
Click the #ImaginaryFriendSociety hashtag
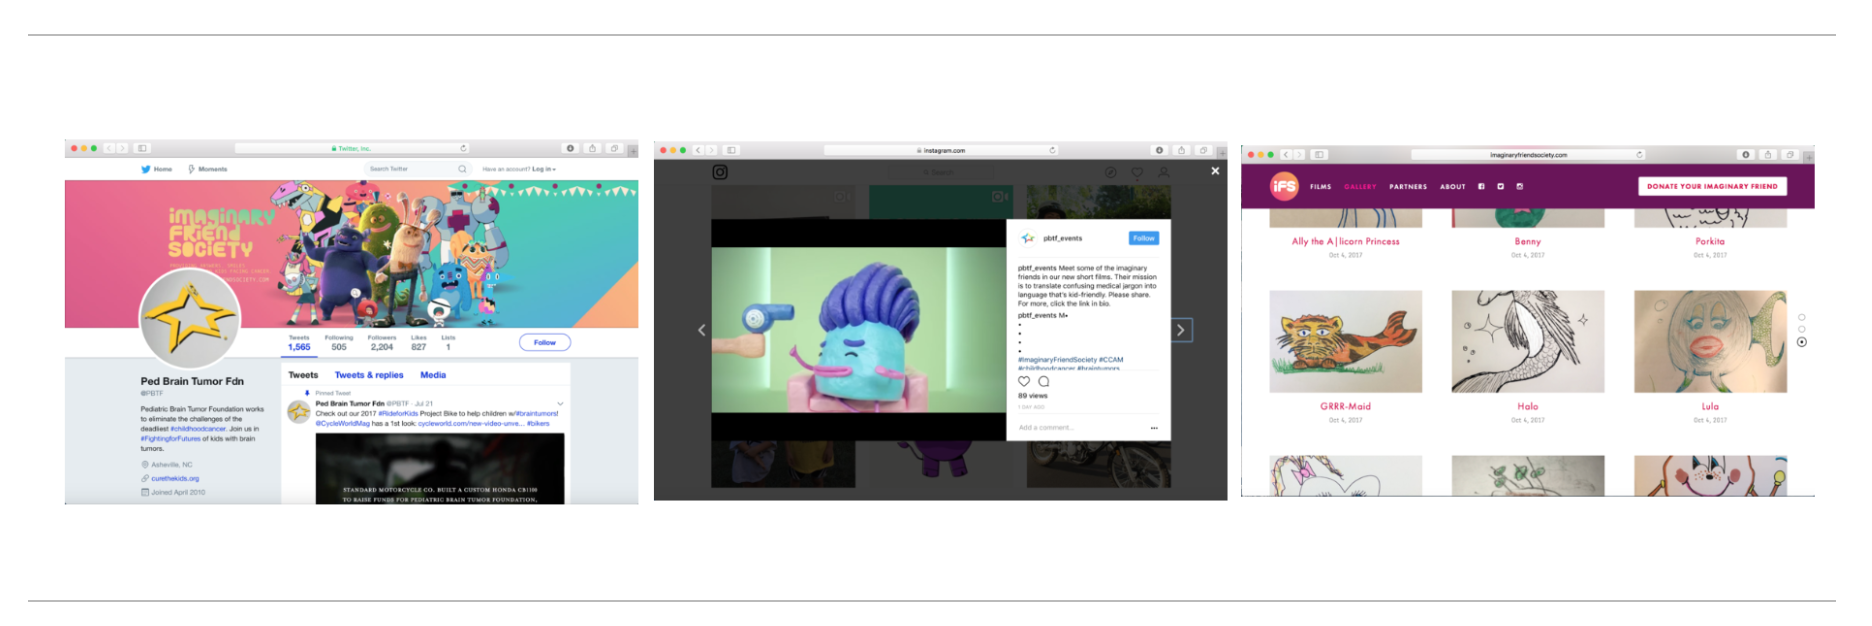click(x=1057, y=359)
